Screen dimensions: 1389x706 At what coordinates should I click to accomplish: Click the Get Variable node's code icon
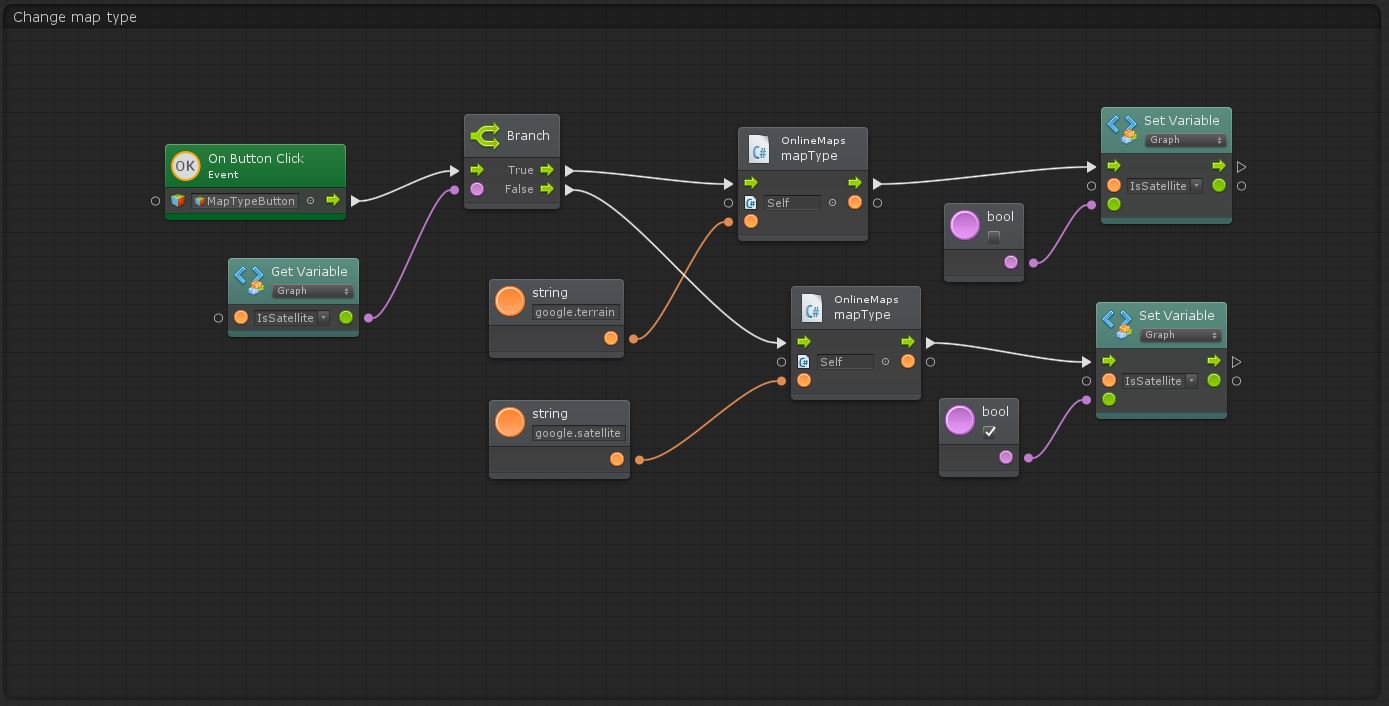click(249, 279)
